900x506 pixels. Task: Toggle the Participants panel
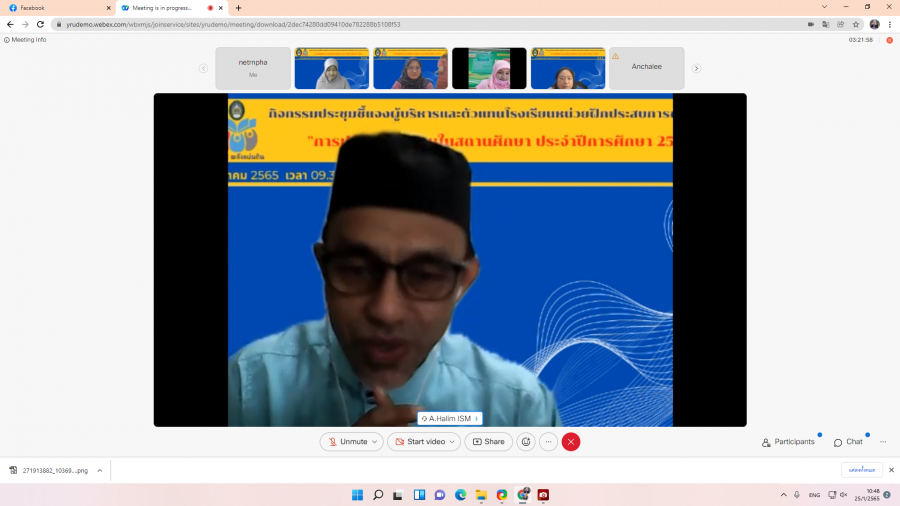point(788,442)
